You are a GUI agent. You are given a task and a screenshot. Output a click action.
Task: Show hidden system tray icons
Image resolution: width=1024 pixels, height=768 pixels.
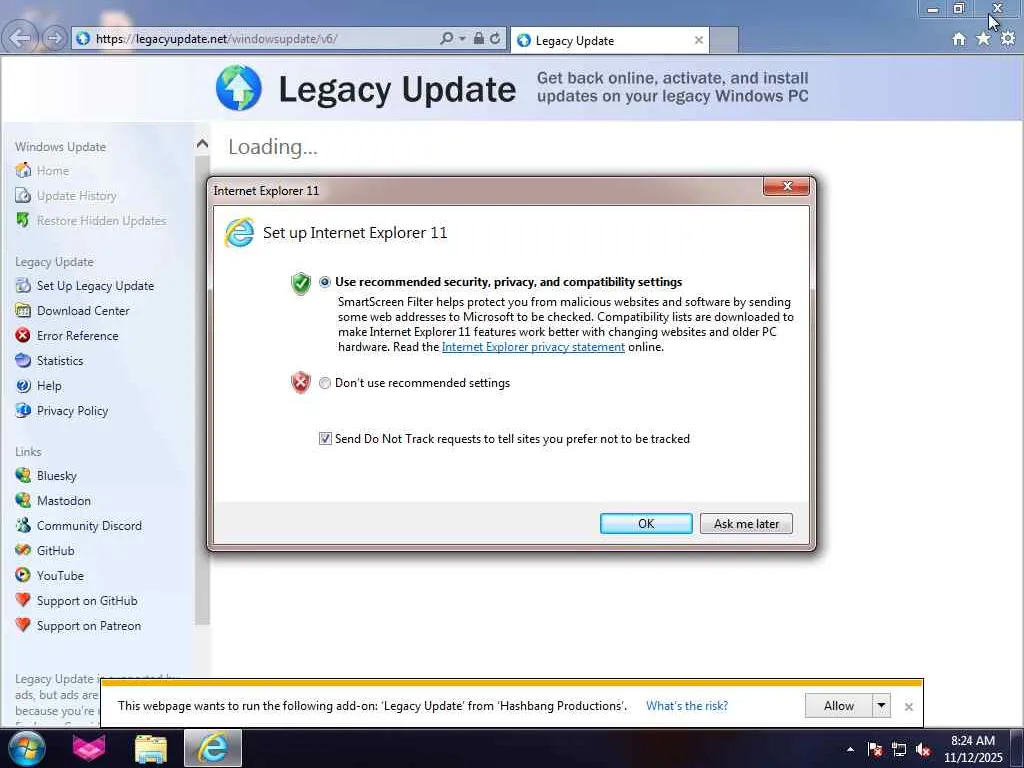[x=850, y=750]
